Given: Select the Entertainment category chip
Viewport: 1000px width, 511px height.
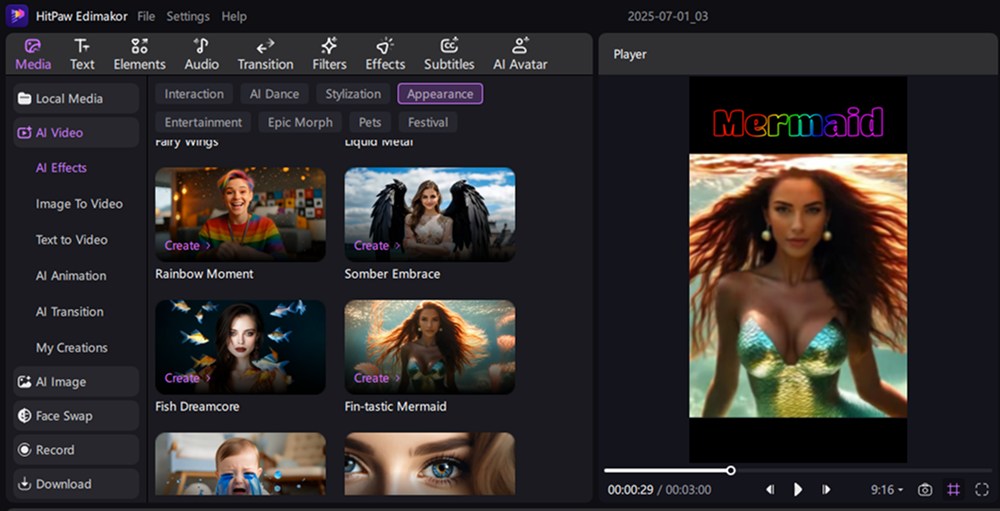Looking at the screenshot, I should tap(203, 122).
